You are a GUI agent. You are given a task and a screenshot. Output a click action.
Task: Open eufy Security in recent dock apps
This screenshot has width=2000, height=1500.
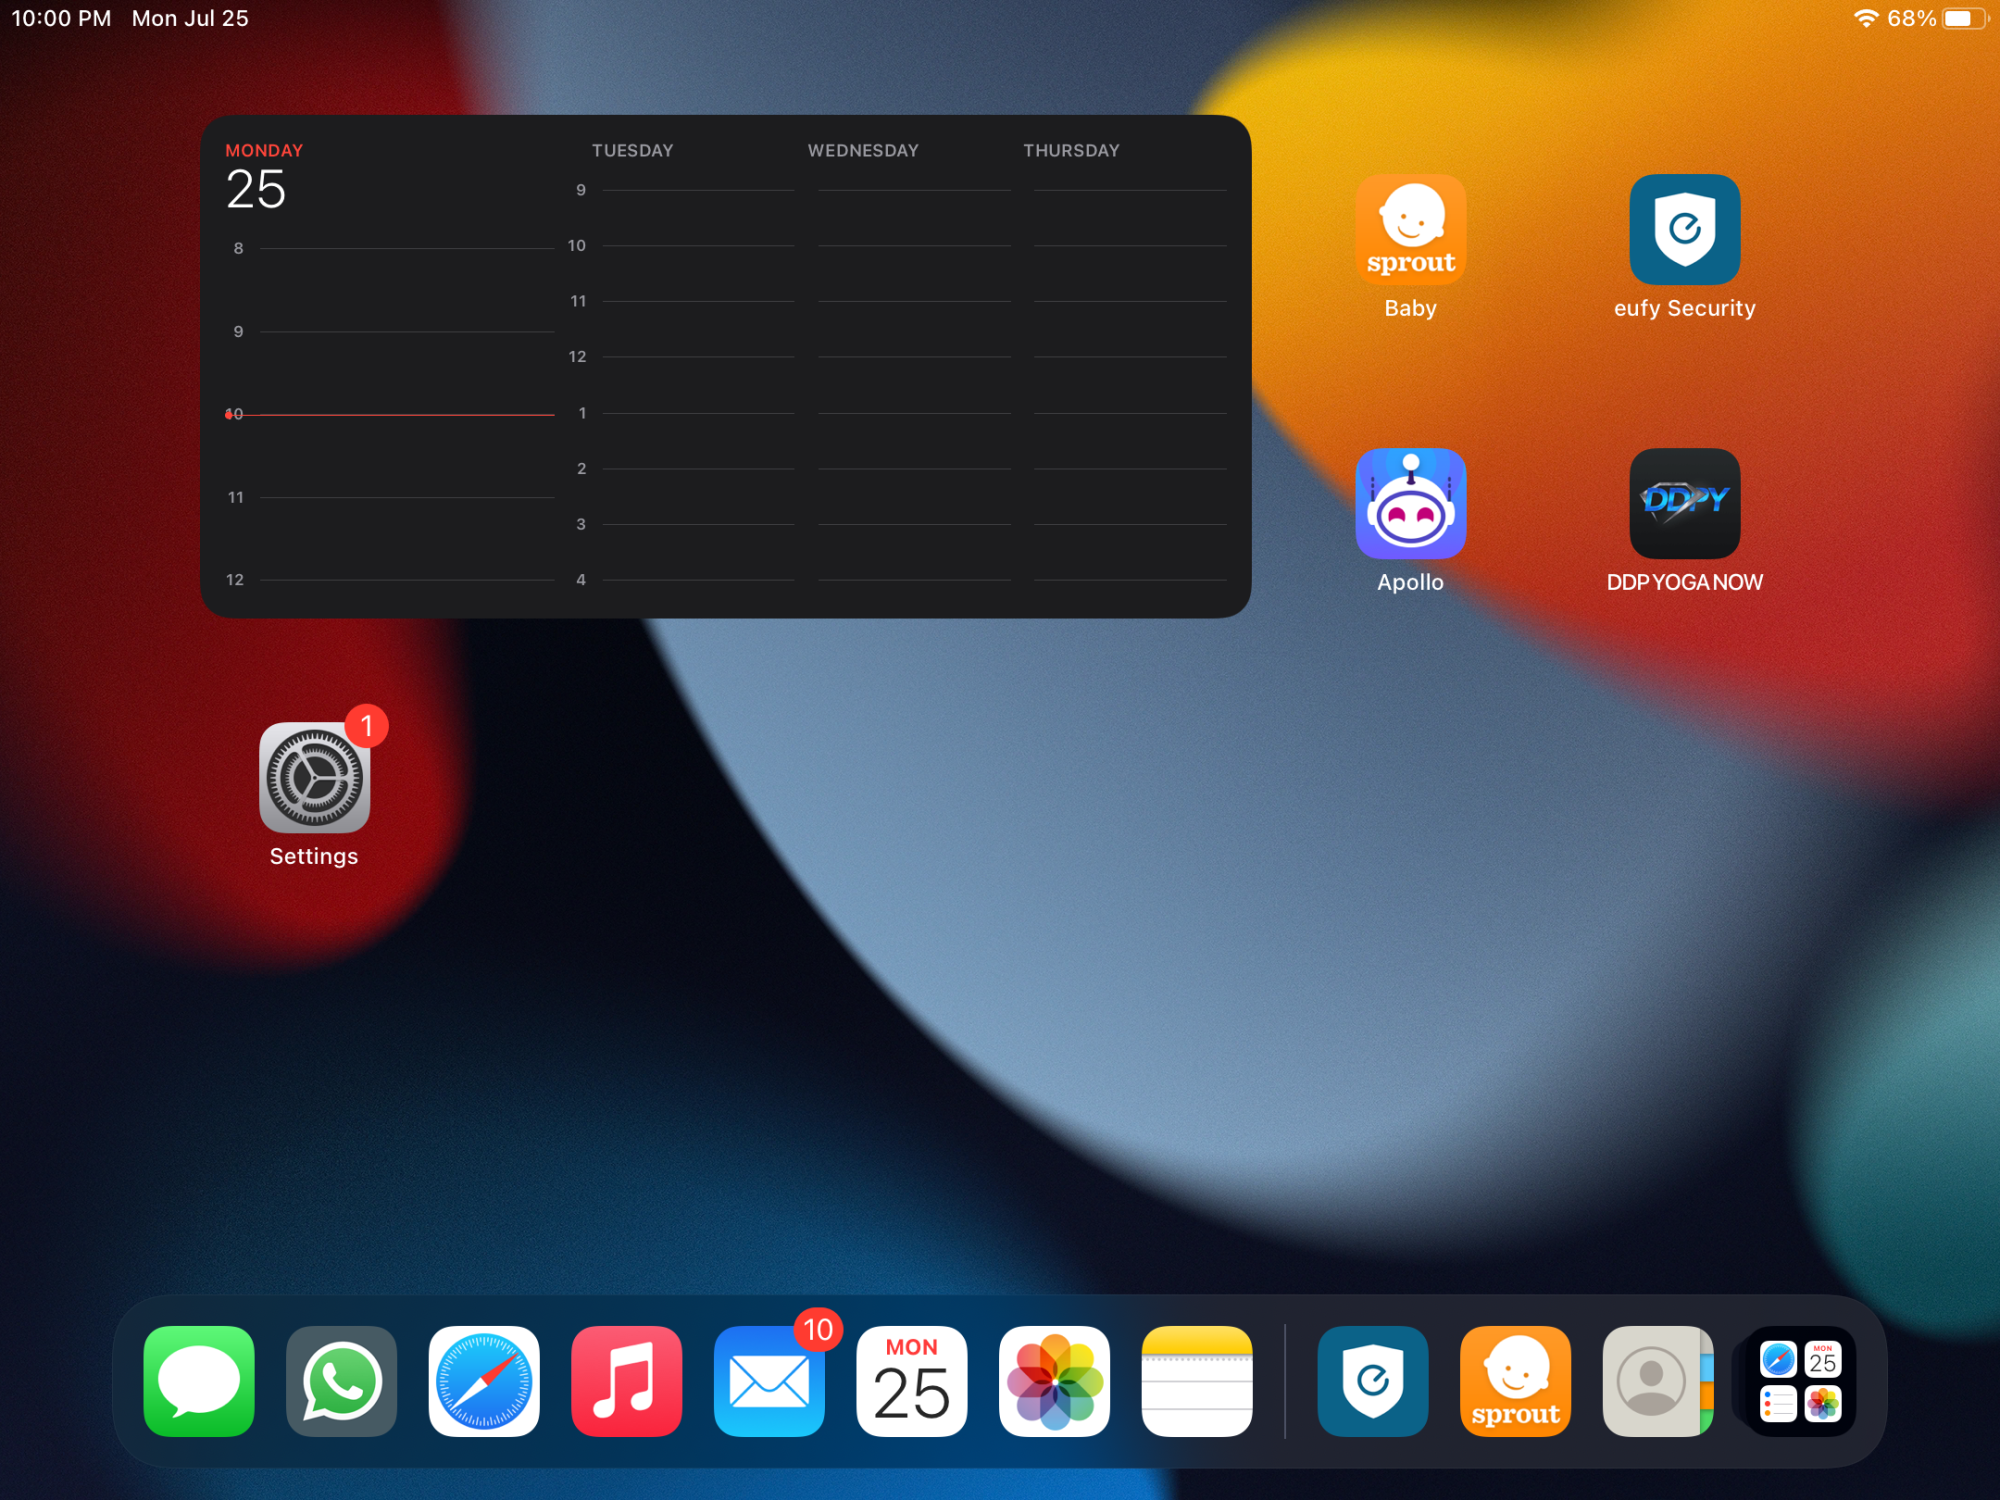pyautogui.click(x=1373, y=1381)
